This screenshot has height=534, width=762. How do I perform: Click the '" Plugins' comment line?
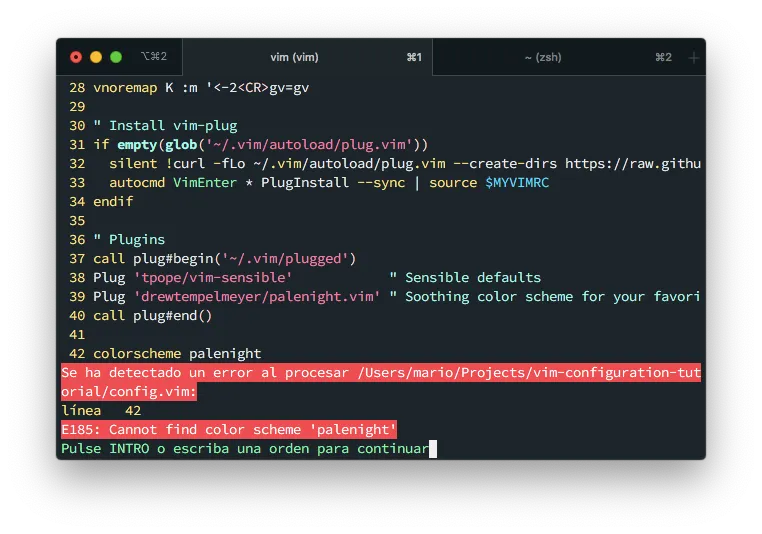(129, 240)
